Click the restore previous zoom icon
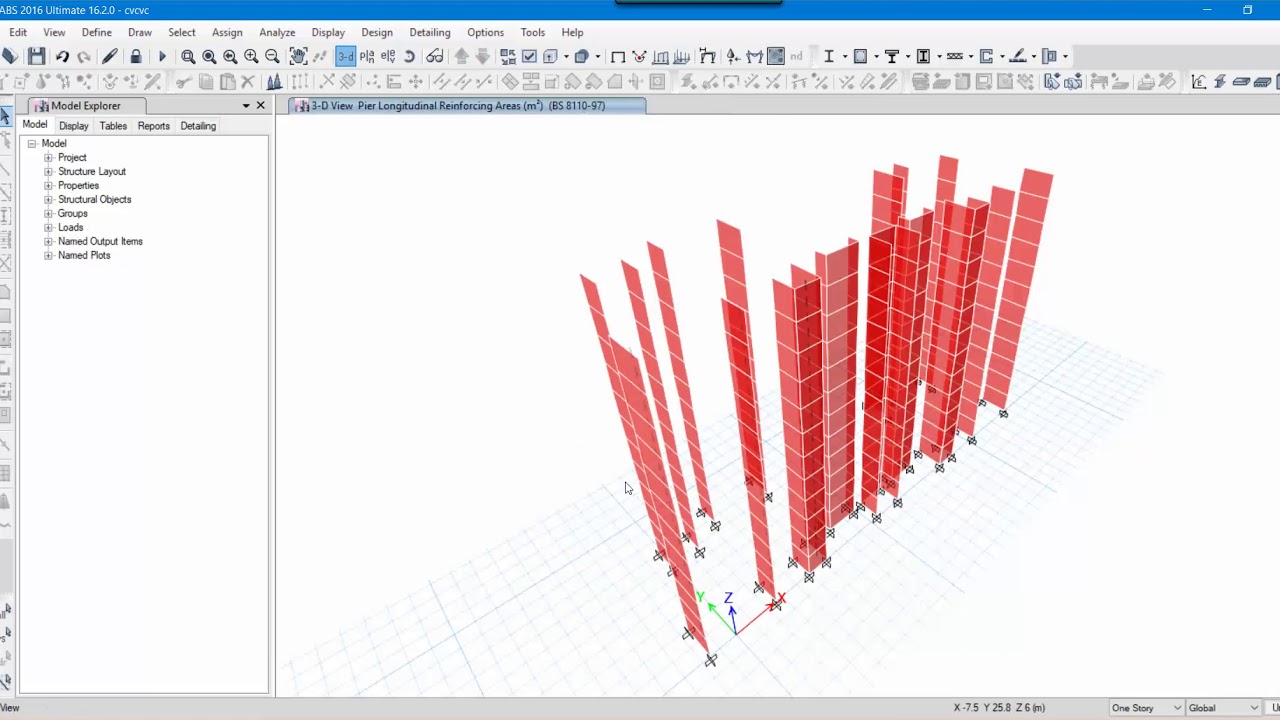Image resolution: width=1280 pixels, height=720 pixels. click(230, 57)
